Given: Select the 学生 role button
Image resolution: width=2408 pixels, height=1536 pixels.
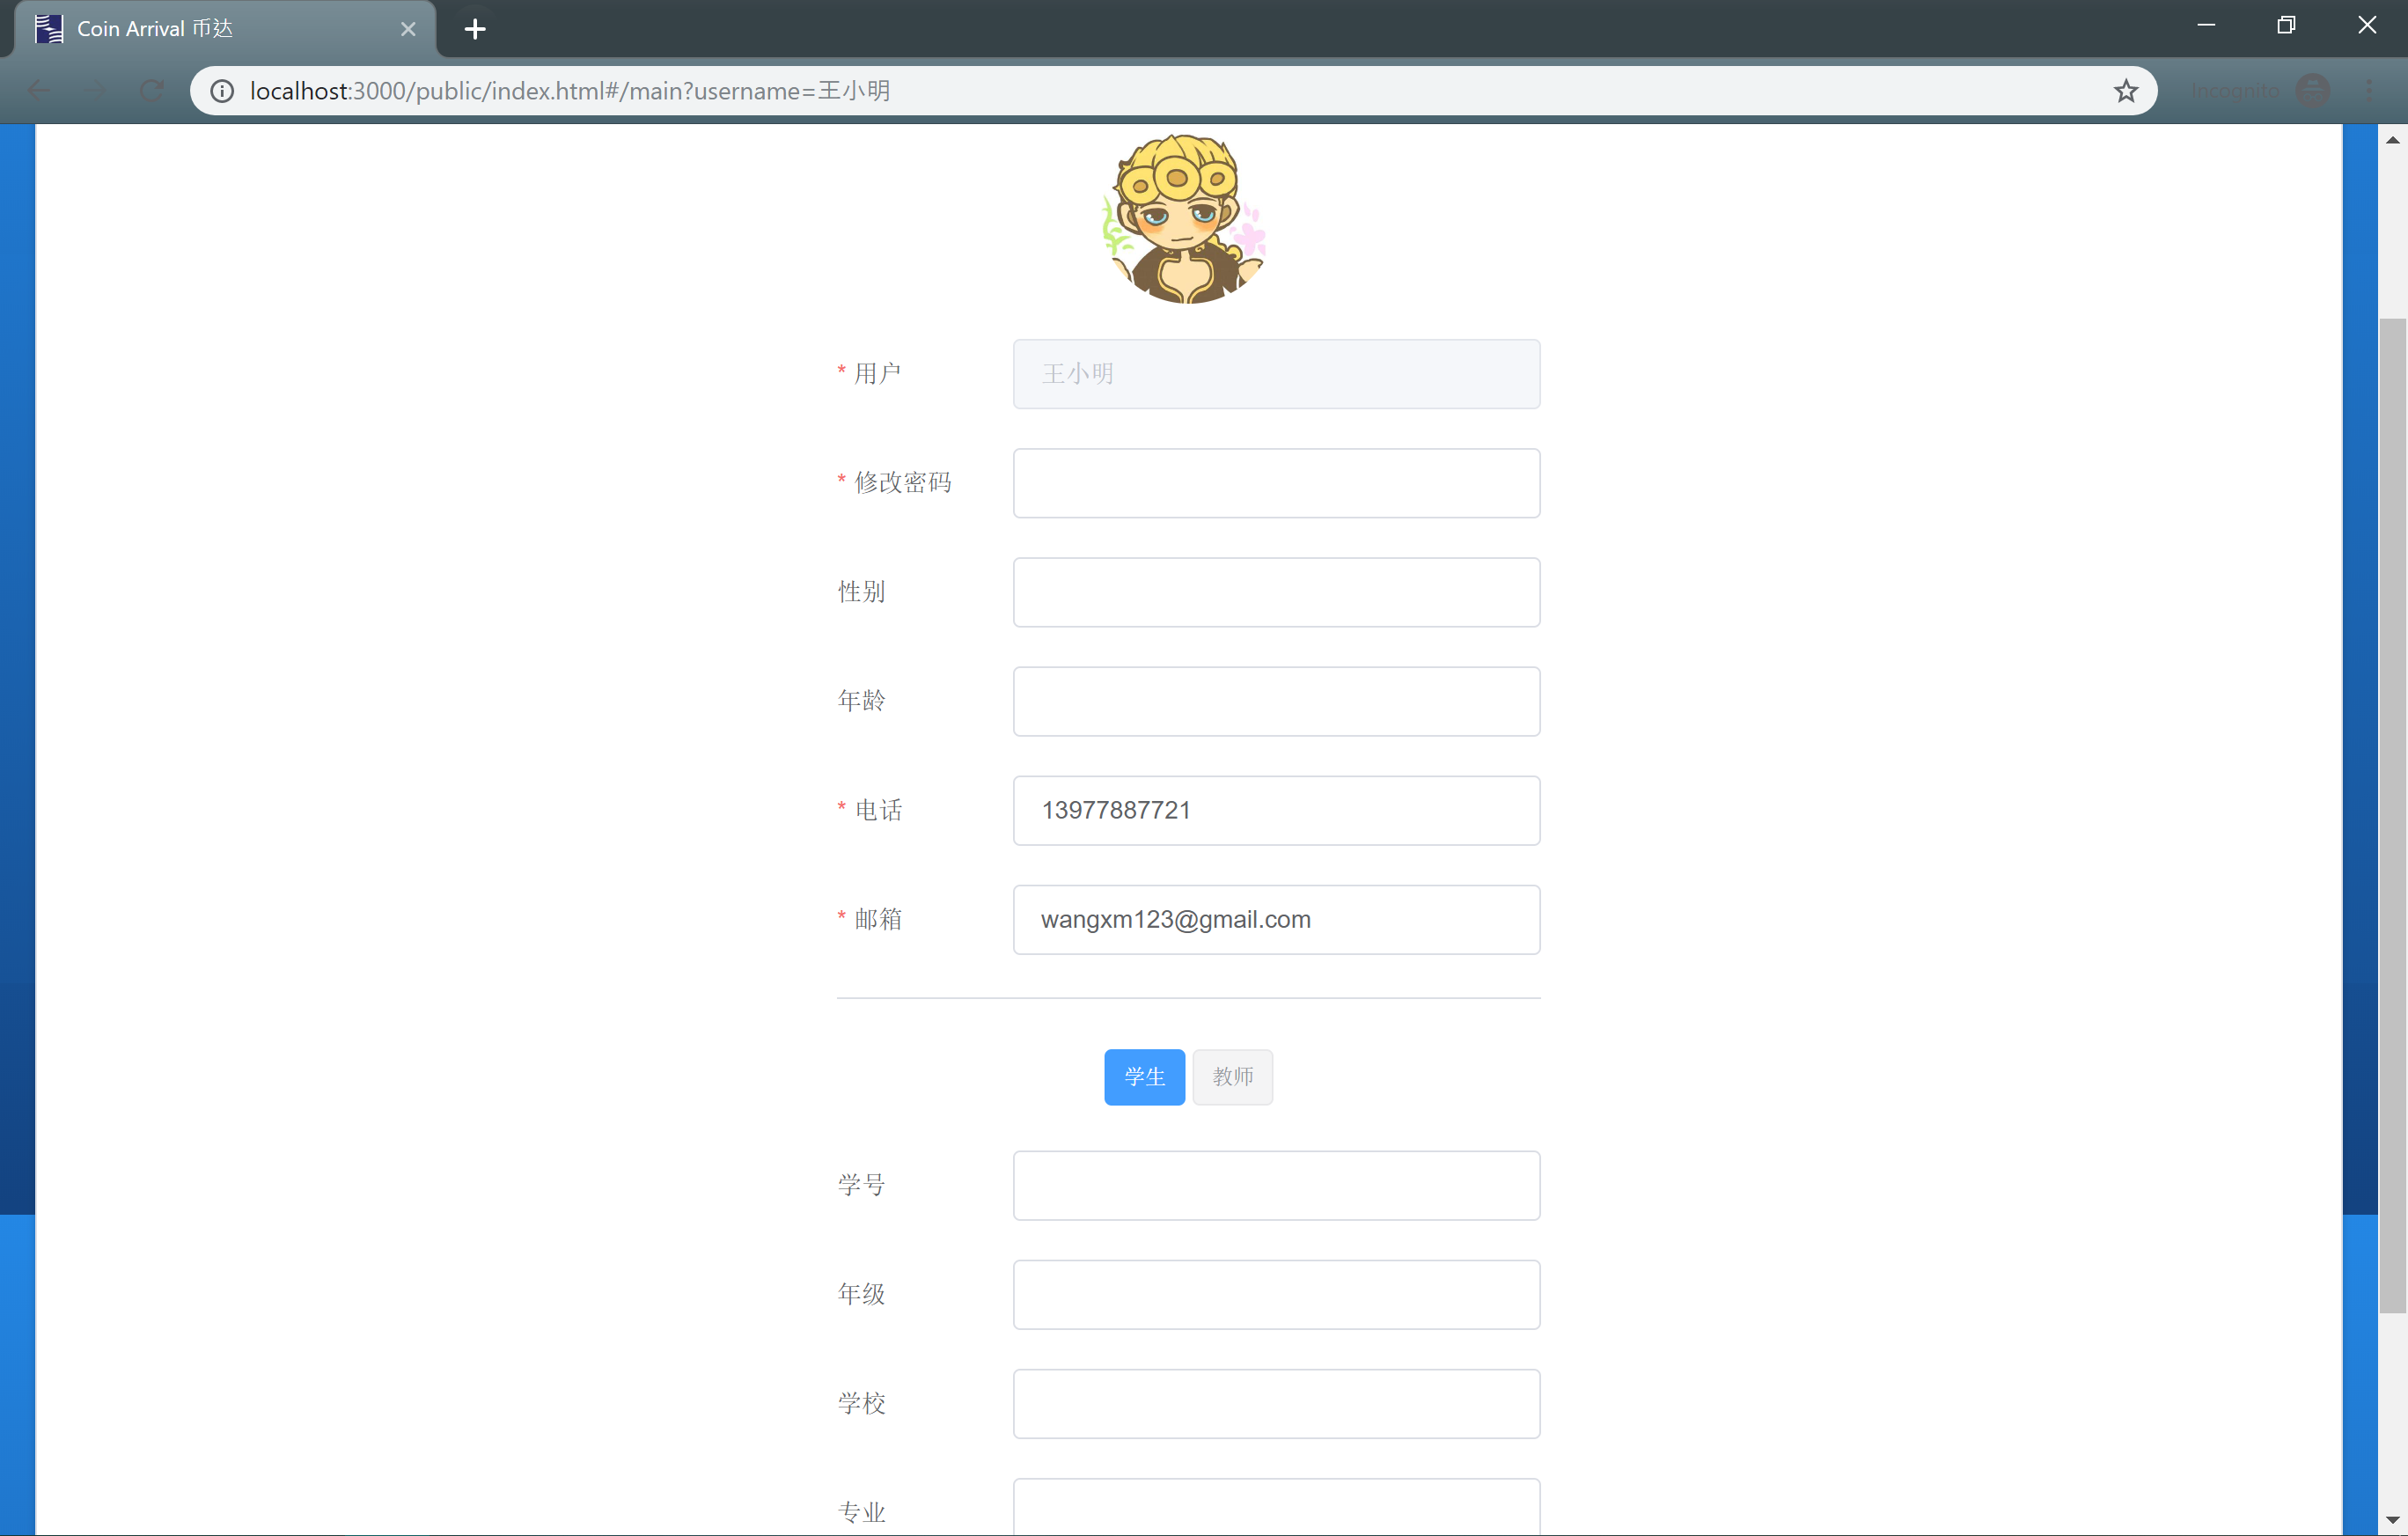Looking at the screenshot, I should [1144, 1077].
